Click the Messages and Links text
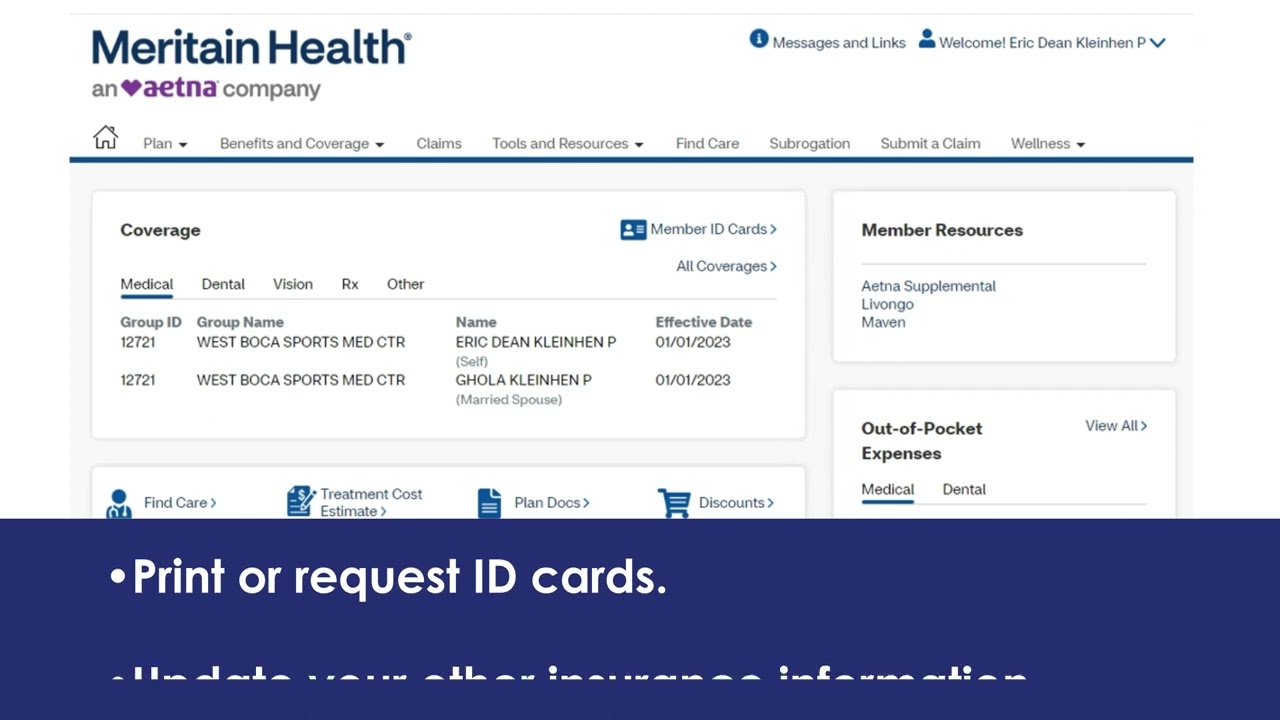The width and height of the screenshot is (1280, 720). [x=839, y=43]
